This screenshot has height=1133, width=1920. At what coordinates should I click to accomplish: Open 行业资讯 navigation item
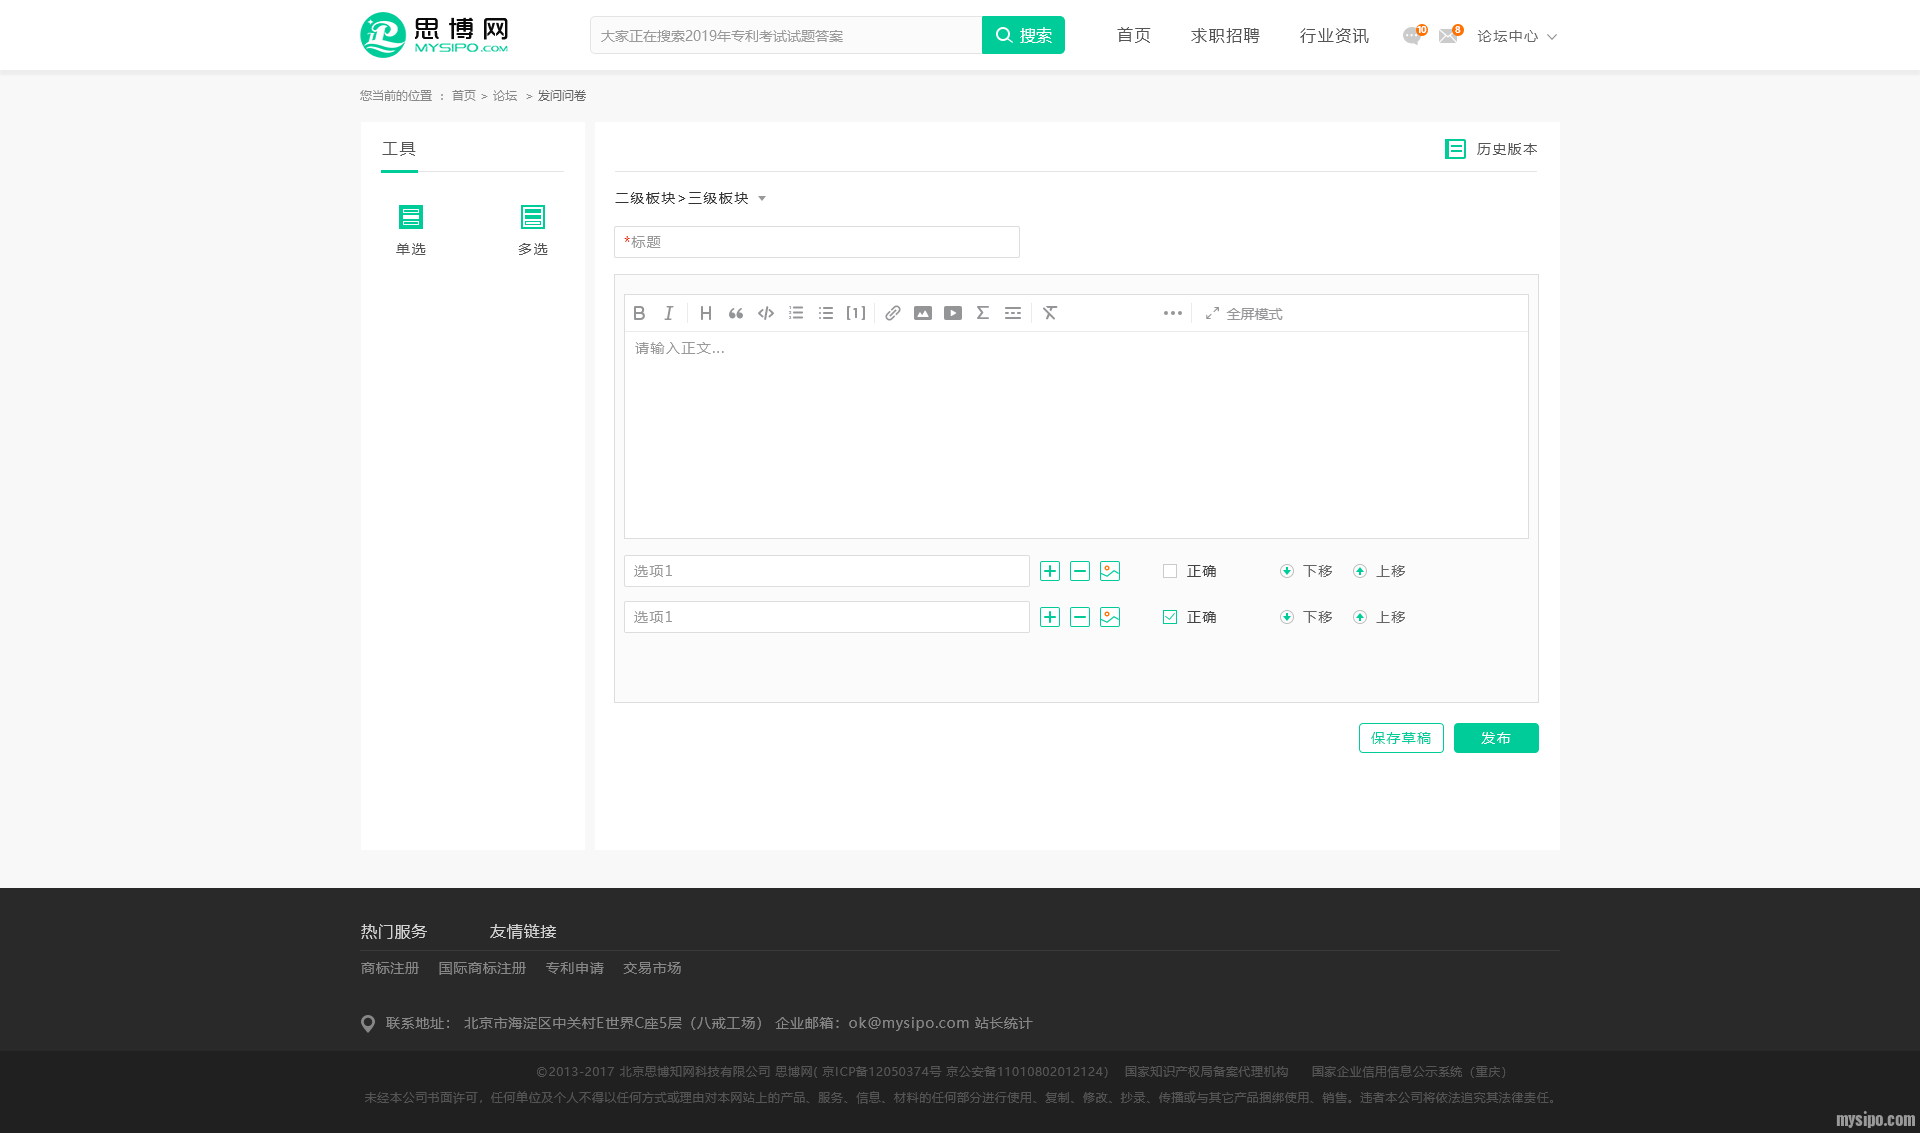[1334, 36]
